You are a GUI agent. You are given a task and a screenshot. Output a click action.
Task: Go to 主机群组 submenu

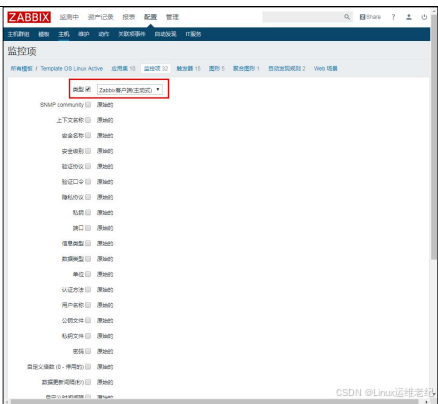(x=18, y=34)
